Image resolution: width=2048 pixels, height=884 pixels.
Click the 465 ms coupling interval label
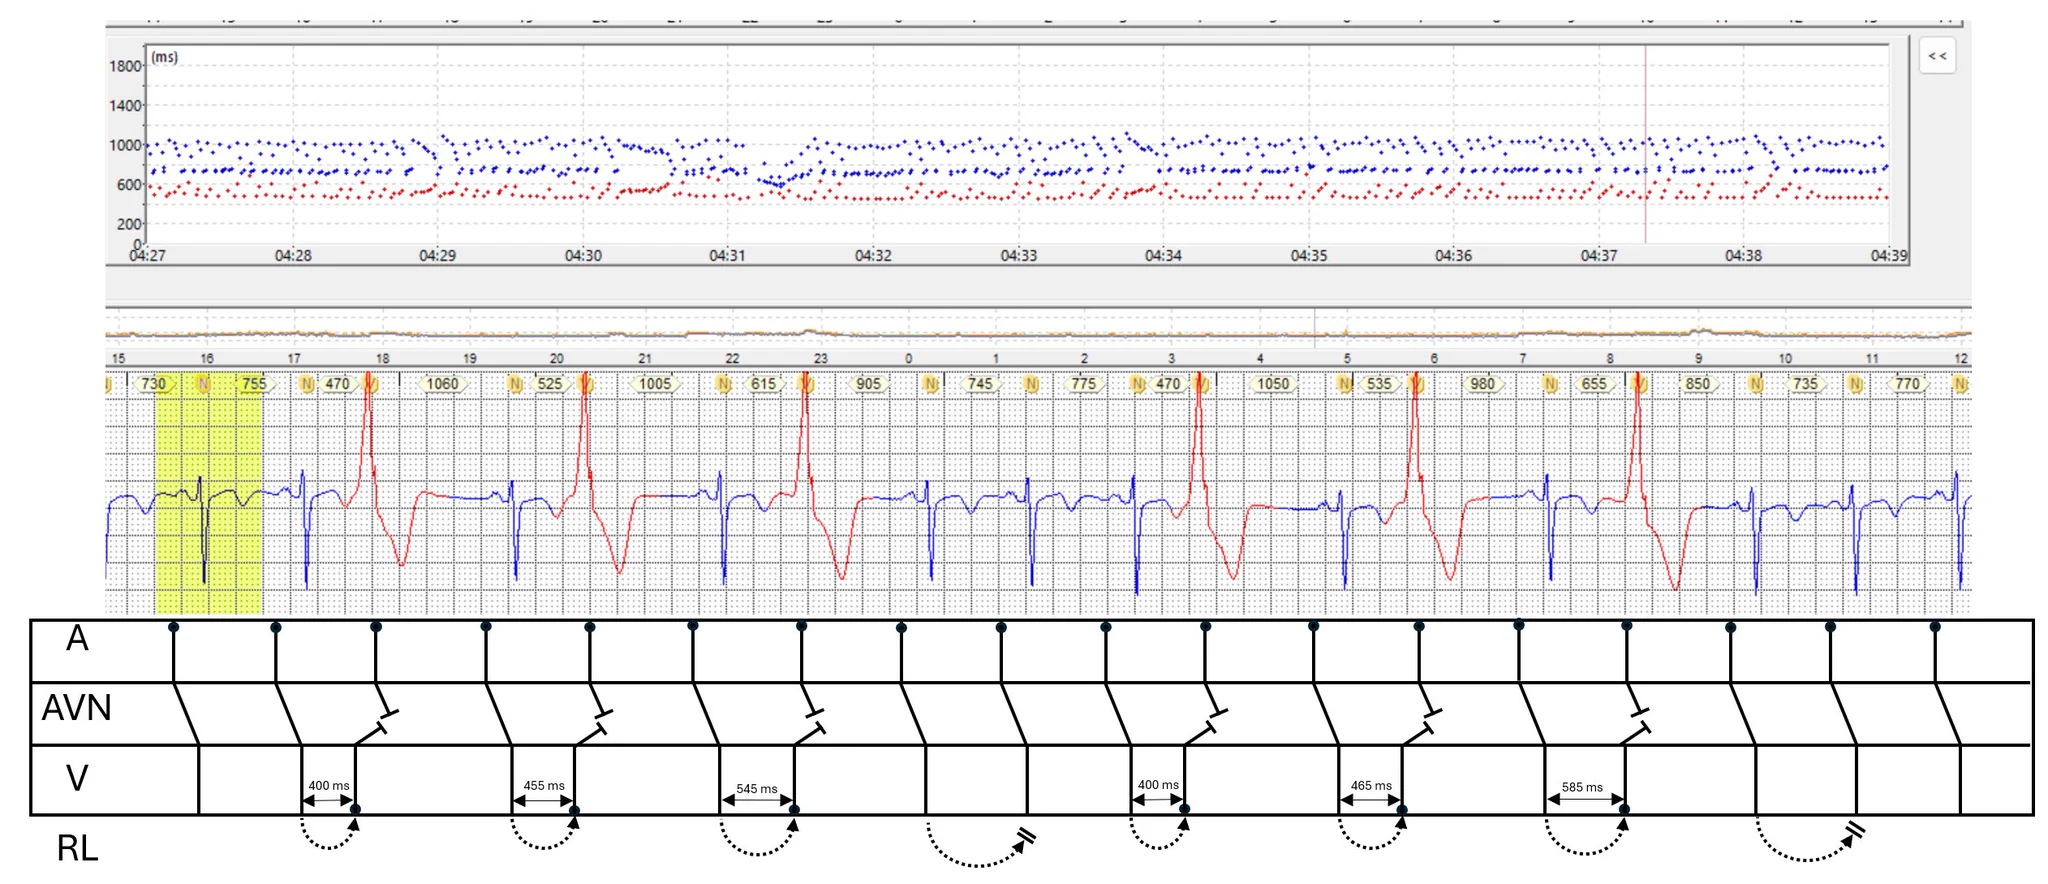(1371, 786)
